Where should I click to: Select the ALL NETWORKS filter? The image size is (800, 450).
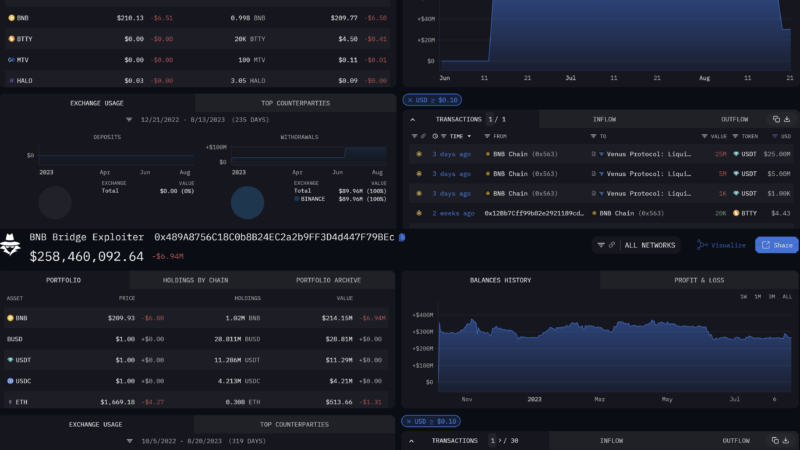(649, 245)
